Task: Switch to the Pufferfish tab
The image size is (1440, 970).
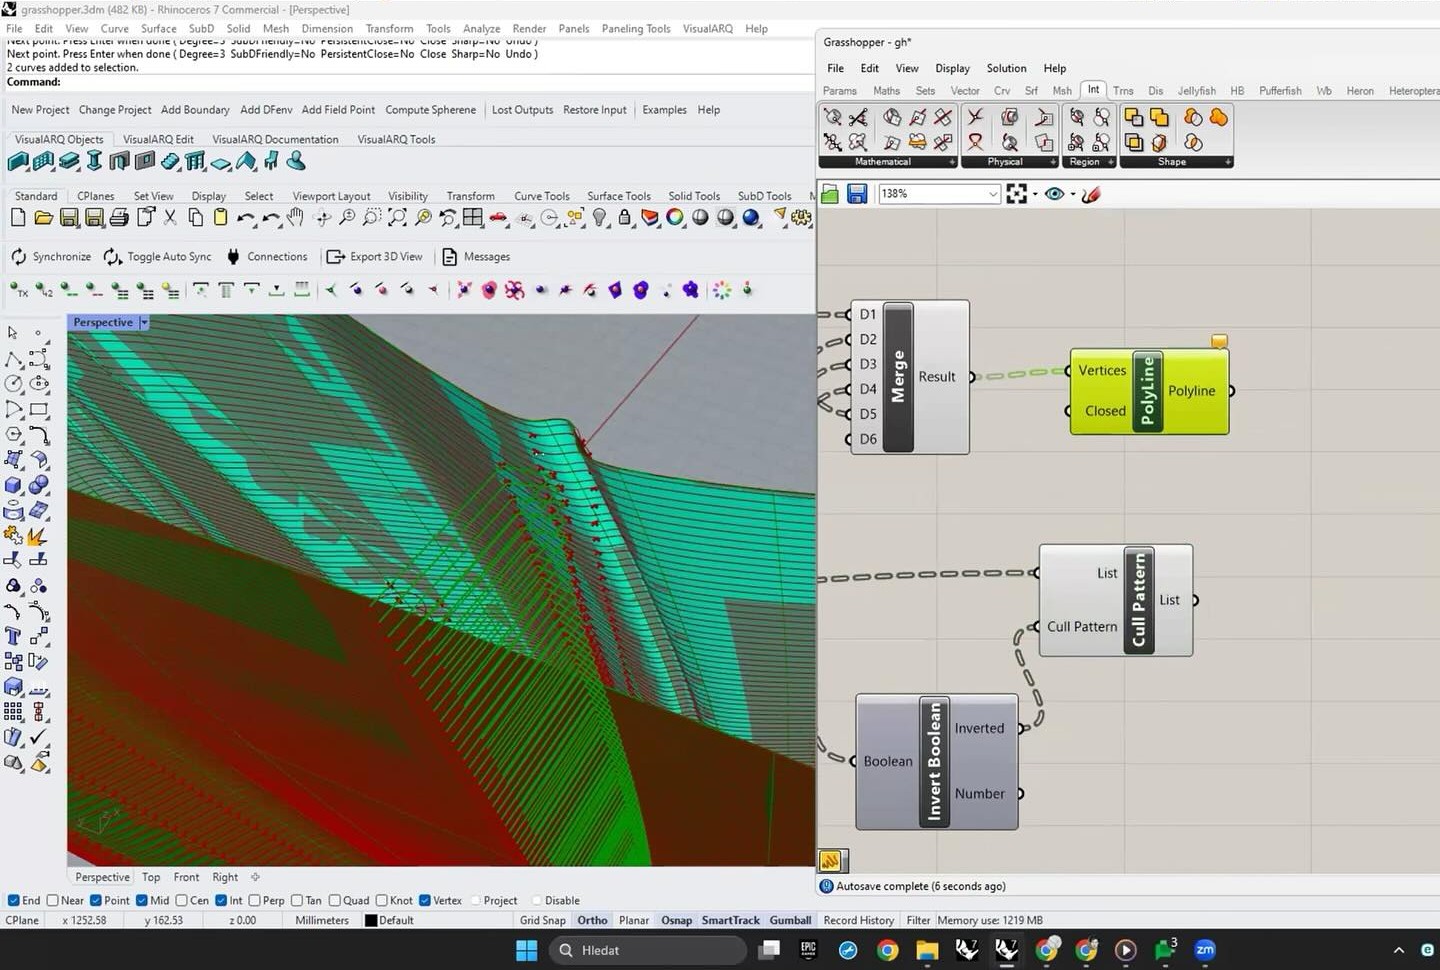Action: (1280, 90)
